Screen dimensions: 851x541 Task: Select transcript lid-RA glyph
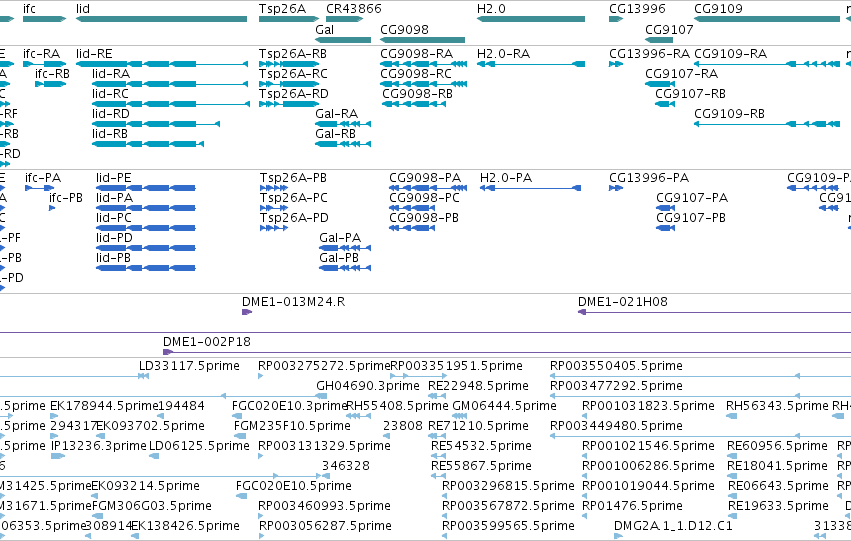(170, 84)
